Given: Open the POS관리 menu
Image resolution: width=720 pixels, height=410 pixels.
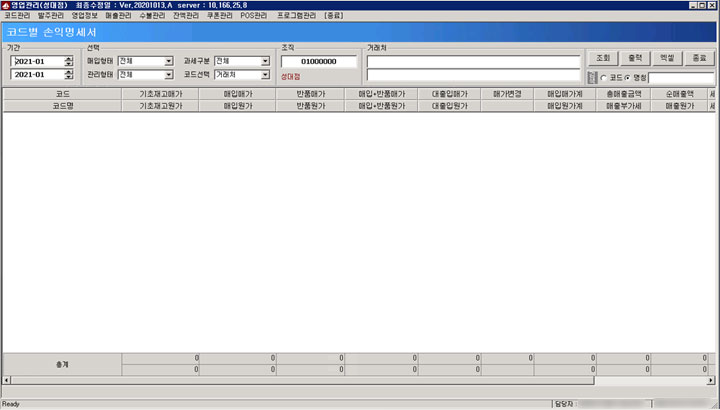Looking at the screenshot, I should [254, 16].
